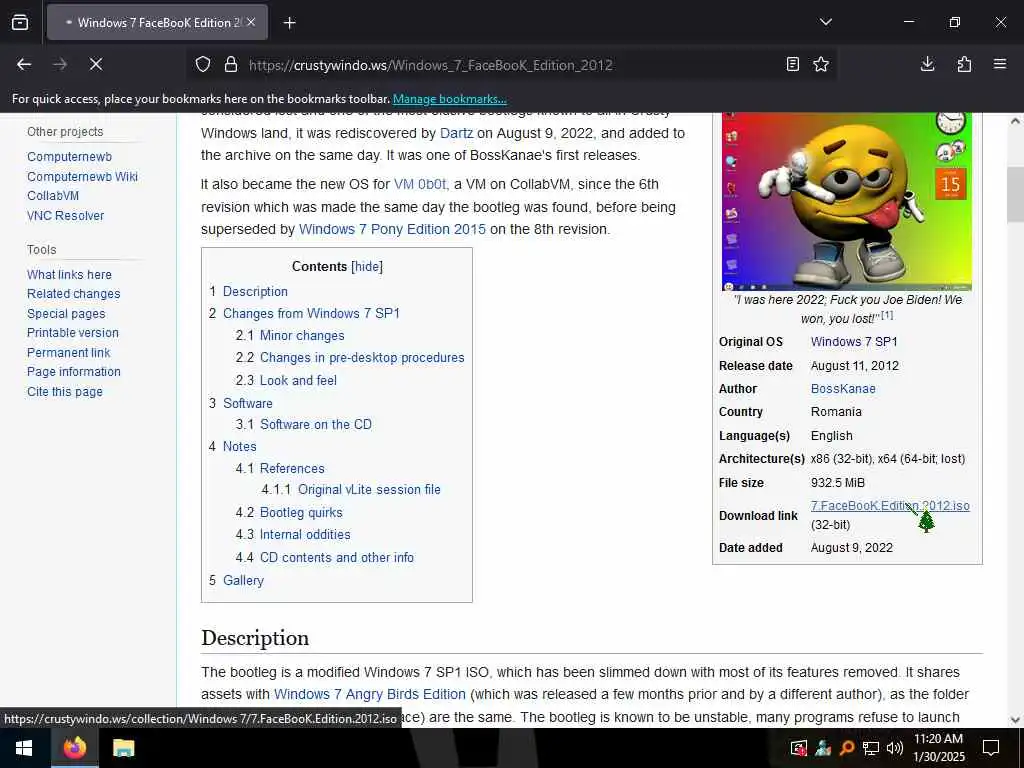This screenshot has height=768, width=1024.
Task: Open Windows 7 SP1 infobox link
Action: pos(854,342)
